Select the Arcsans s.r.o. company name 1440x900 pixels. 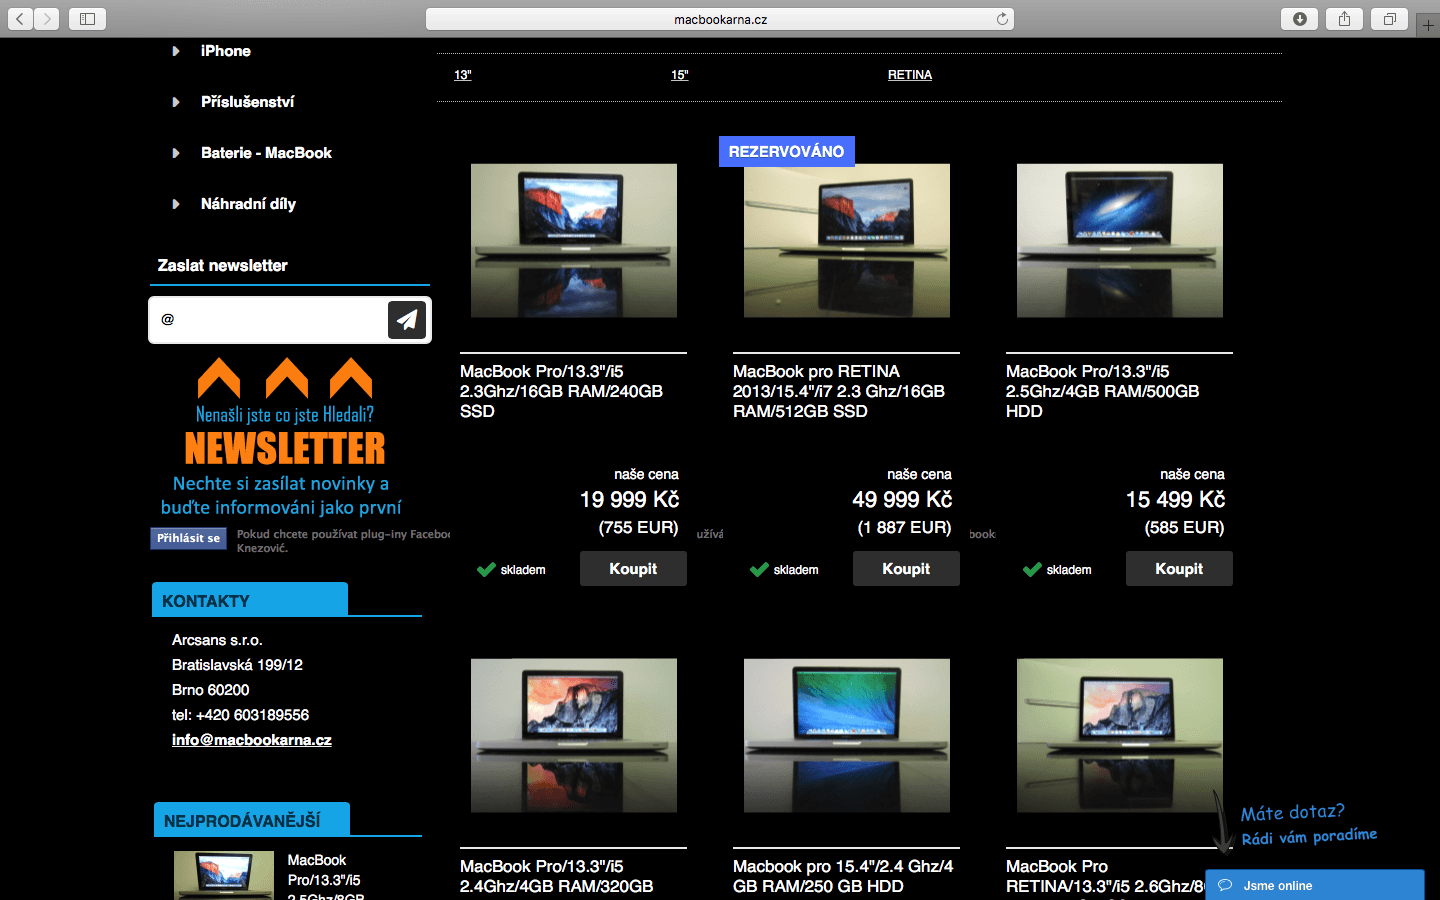[217, 640]
